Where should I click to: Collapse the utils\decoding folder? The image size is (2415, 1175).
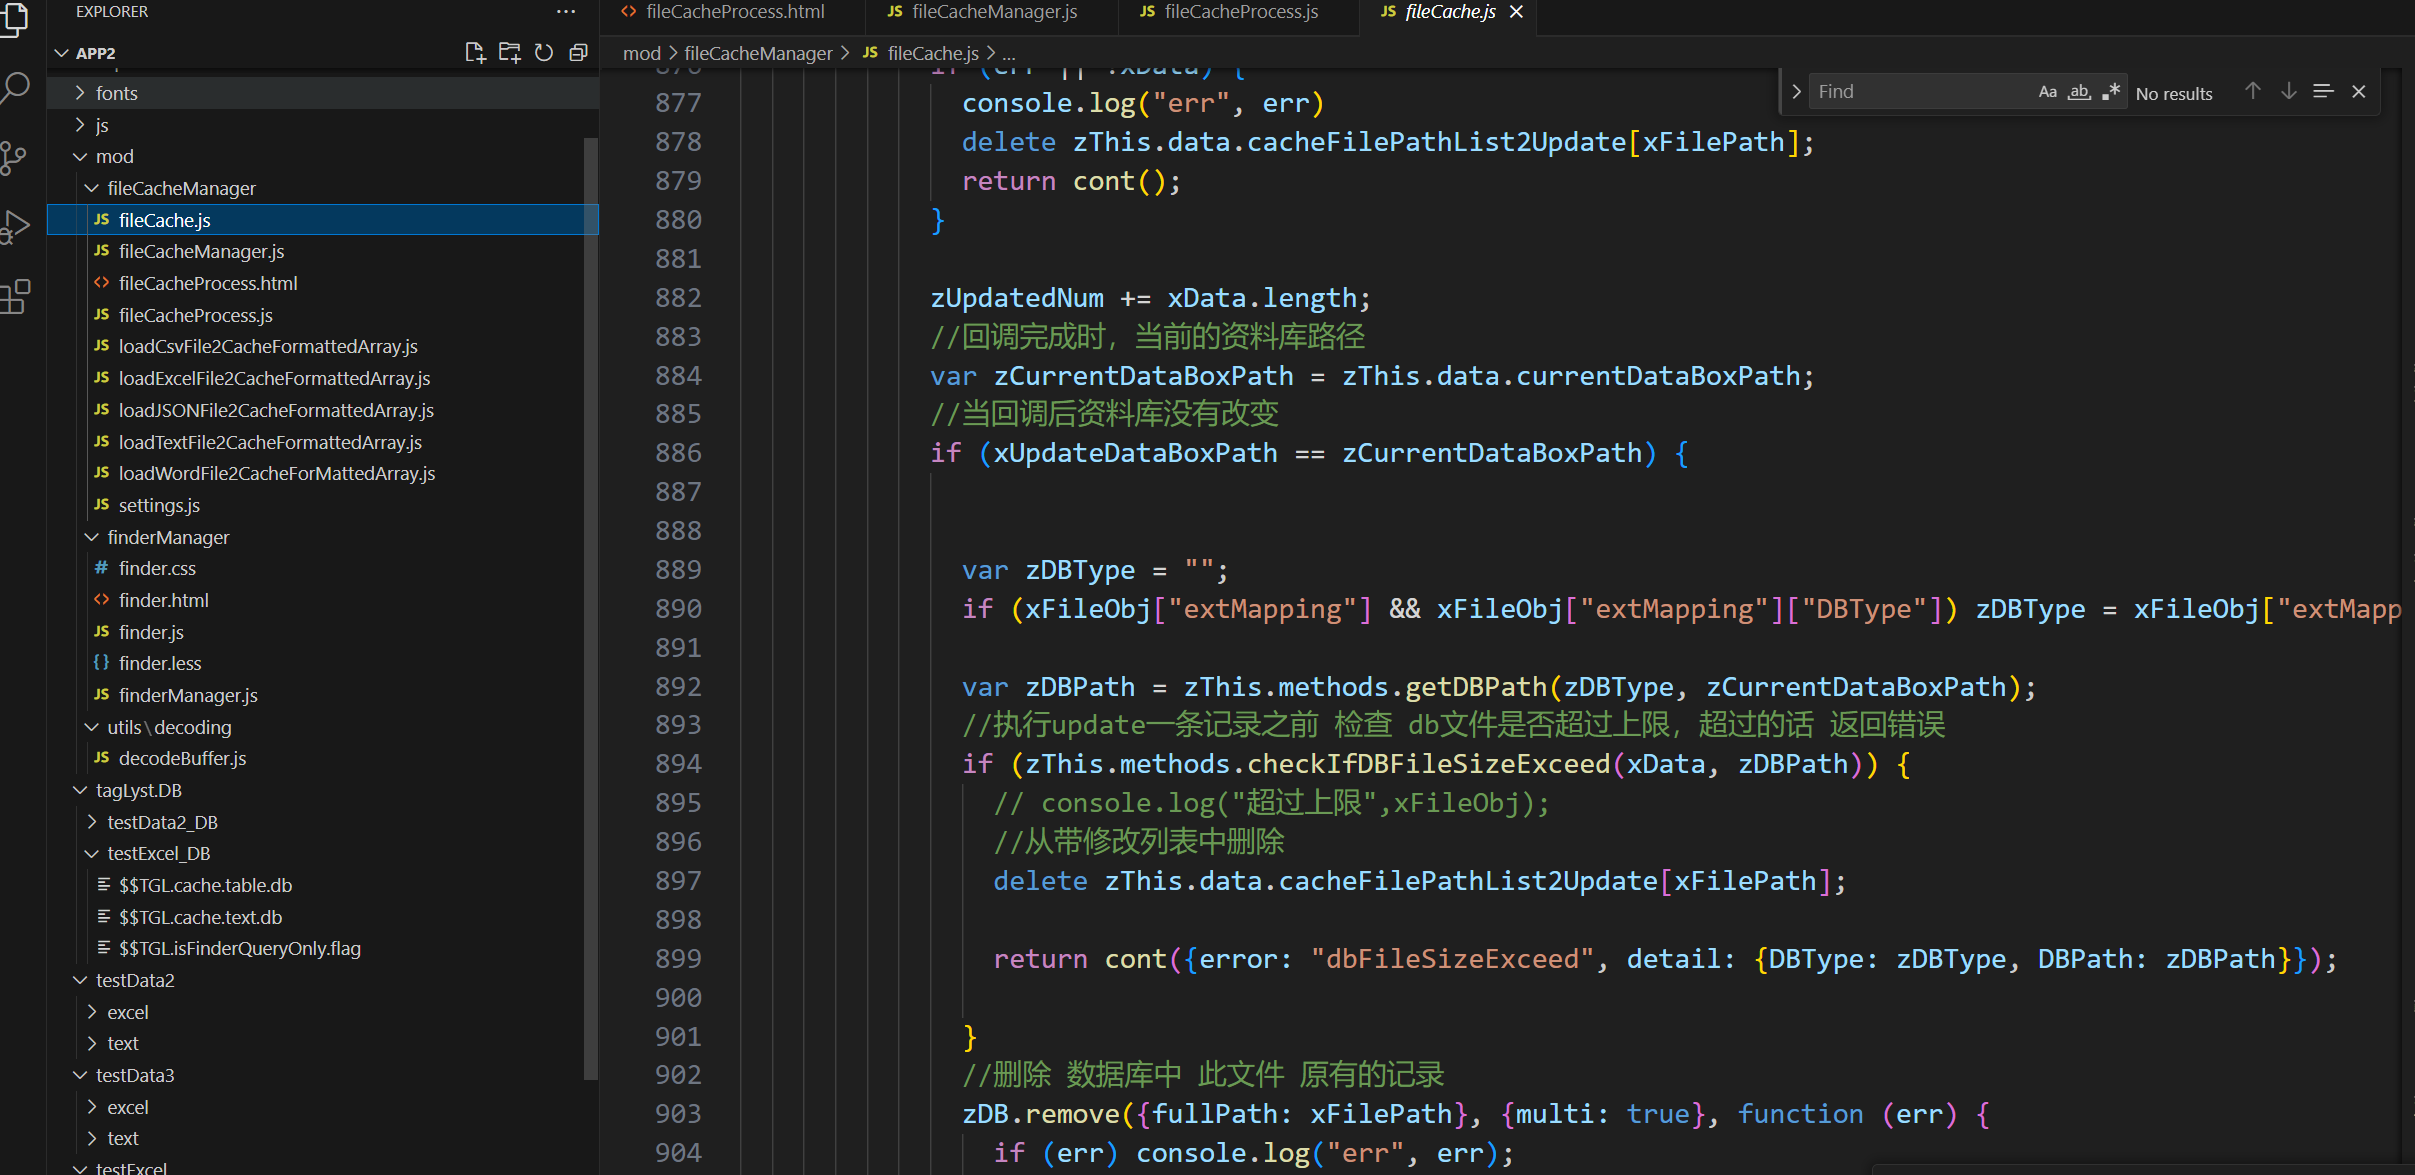(x=322, y=727)
